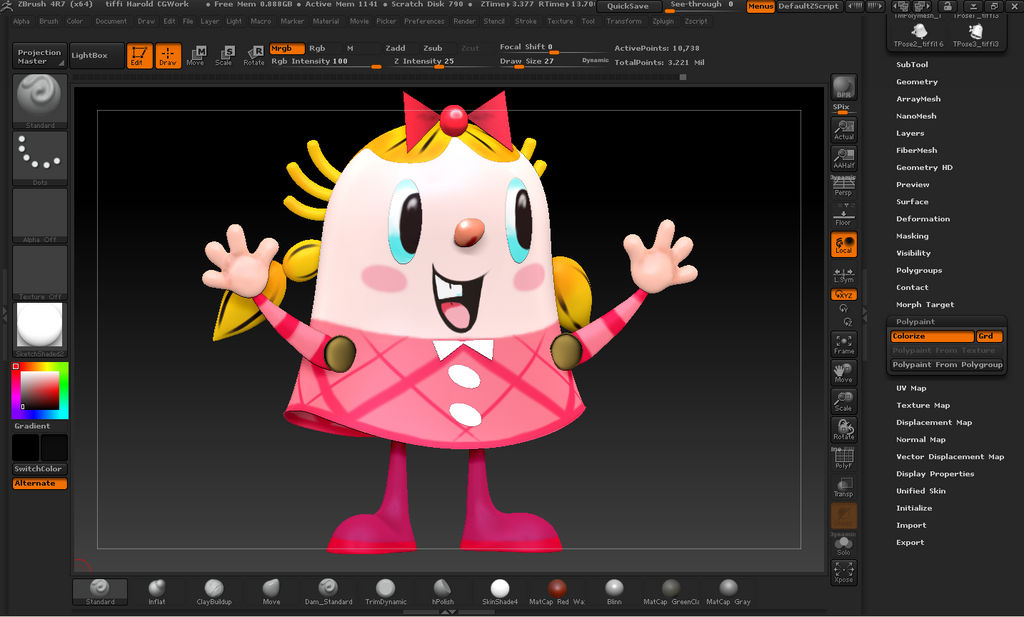1024x617 pixels.
Task: Toggle Transp transparency mode
Action: [844, 487]
